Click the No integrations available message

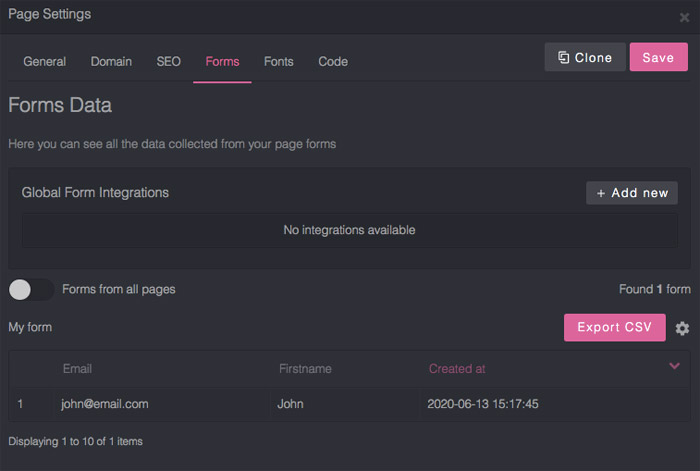tap(349, 230)
